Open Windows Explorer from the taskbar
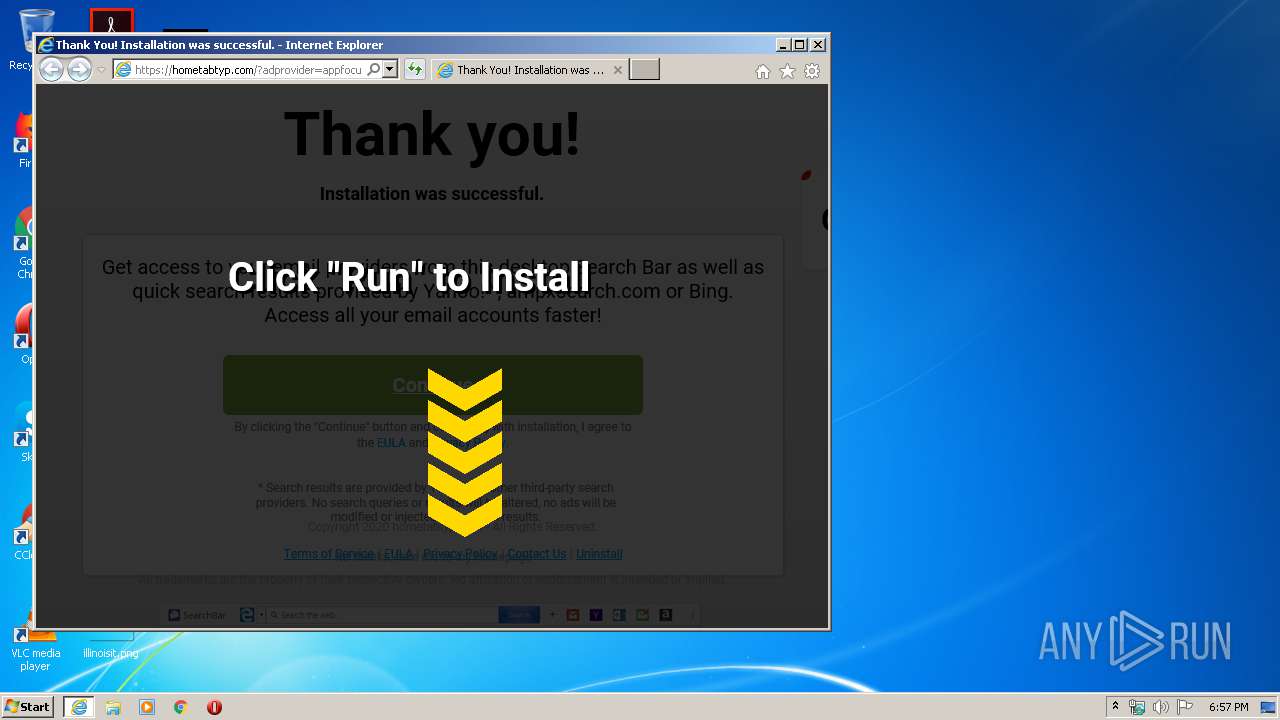This screenshot has height=720, width=1280. [113, 707]
